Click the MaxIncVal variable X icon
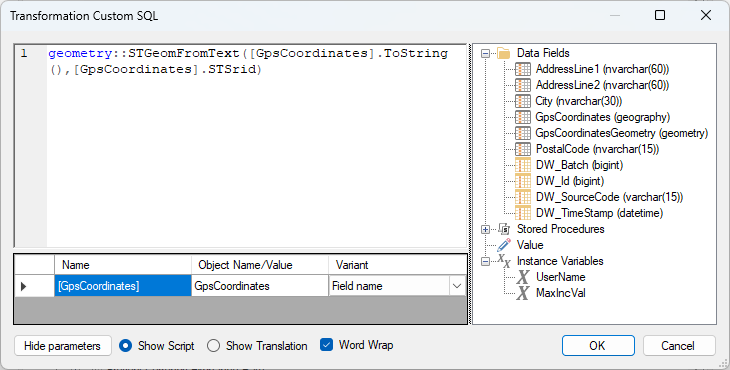The height and width of the screenshot is (370, 730). 523,293
